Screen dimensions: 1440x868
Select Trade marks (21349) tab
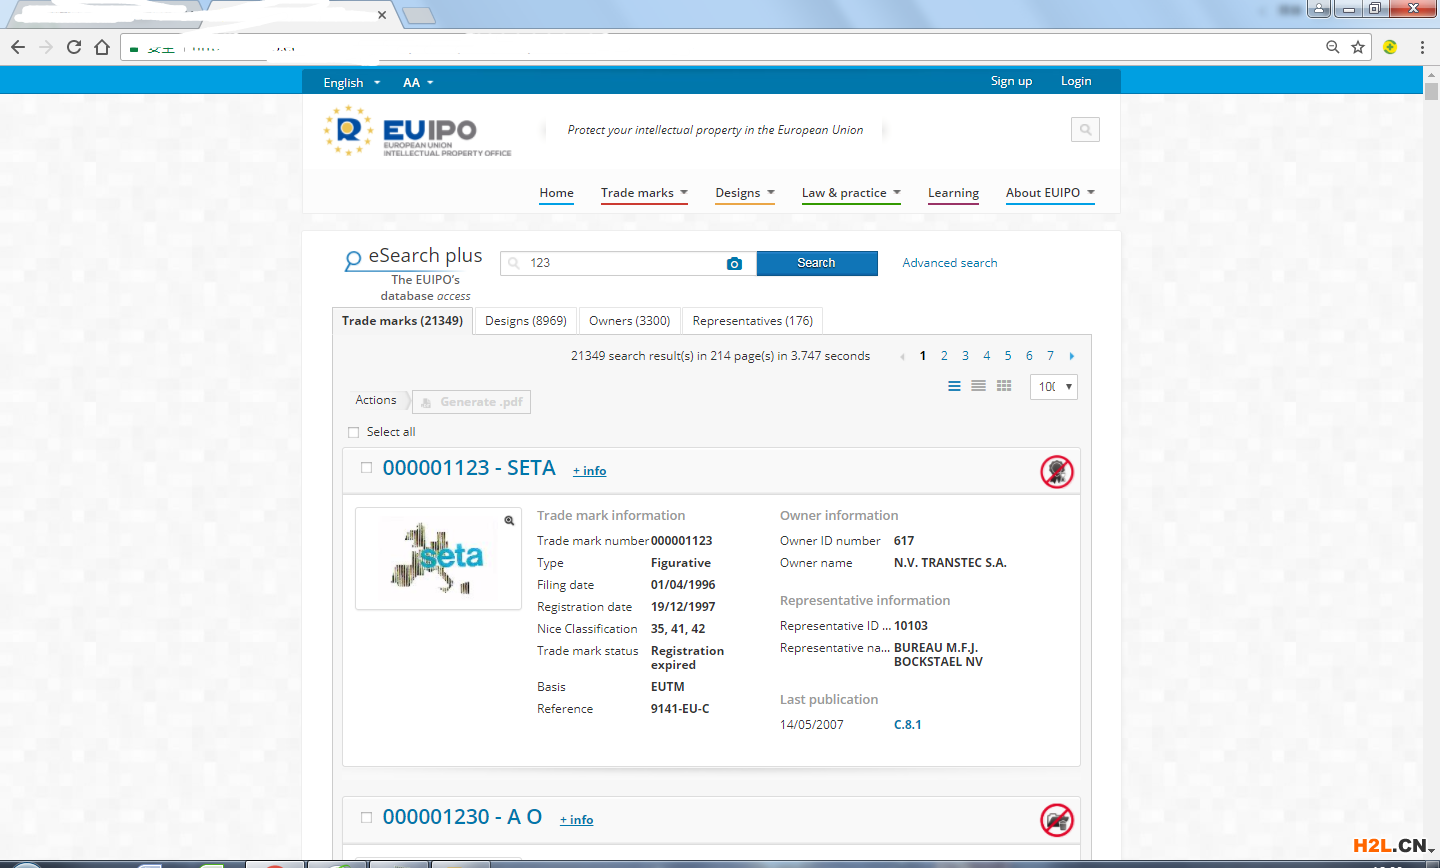[x=402, y=321]
